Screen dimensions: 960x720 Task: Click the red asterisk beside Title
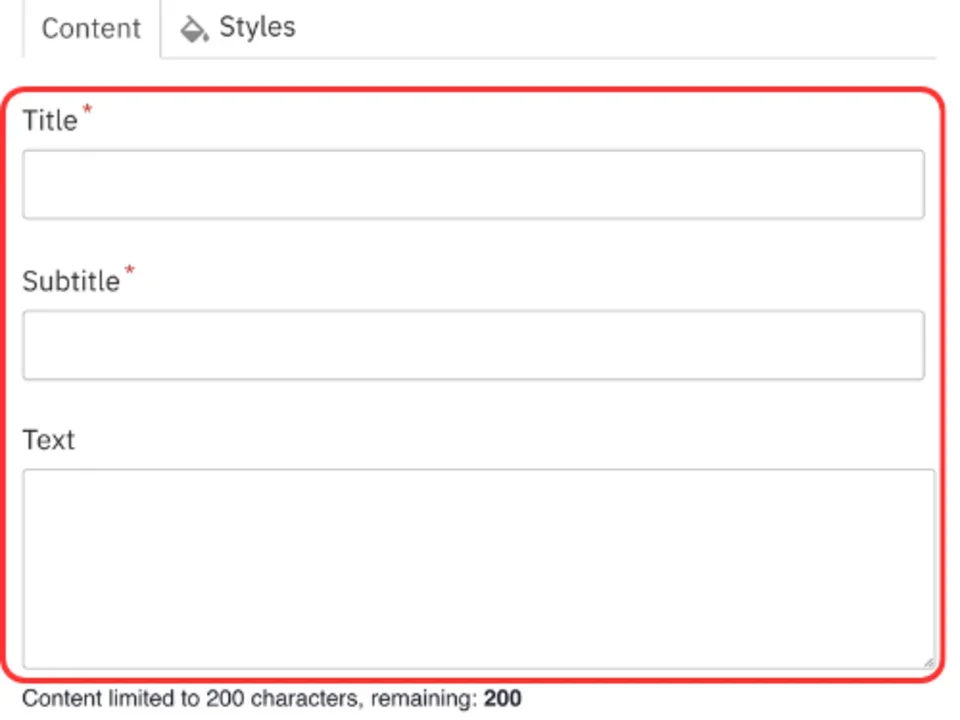tap(87, 111)
